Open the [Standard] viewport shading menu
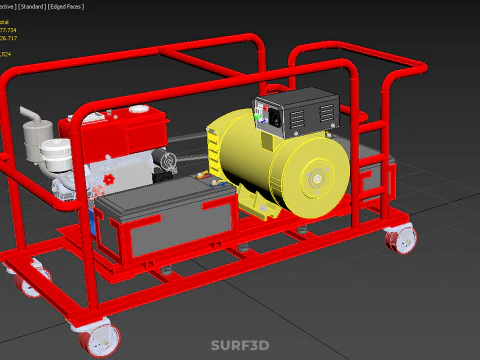This screenshot has width=480, height=360. click(x=32, y=7)
